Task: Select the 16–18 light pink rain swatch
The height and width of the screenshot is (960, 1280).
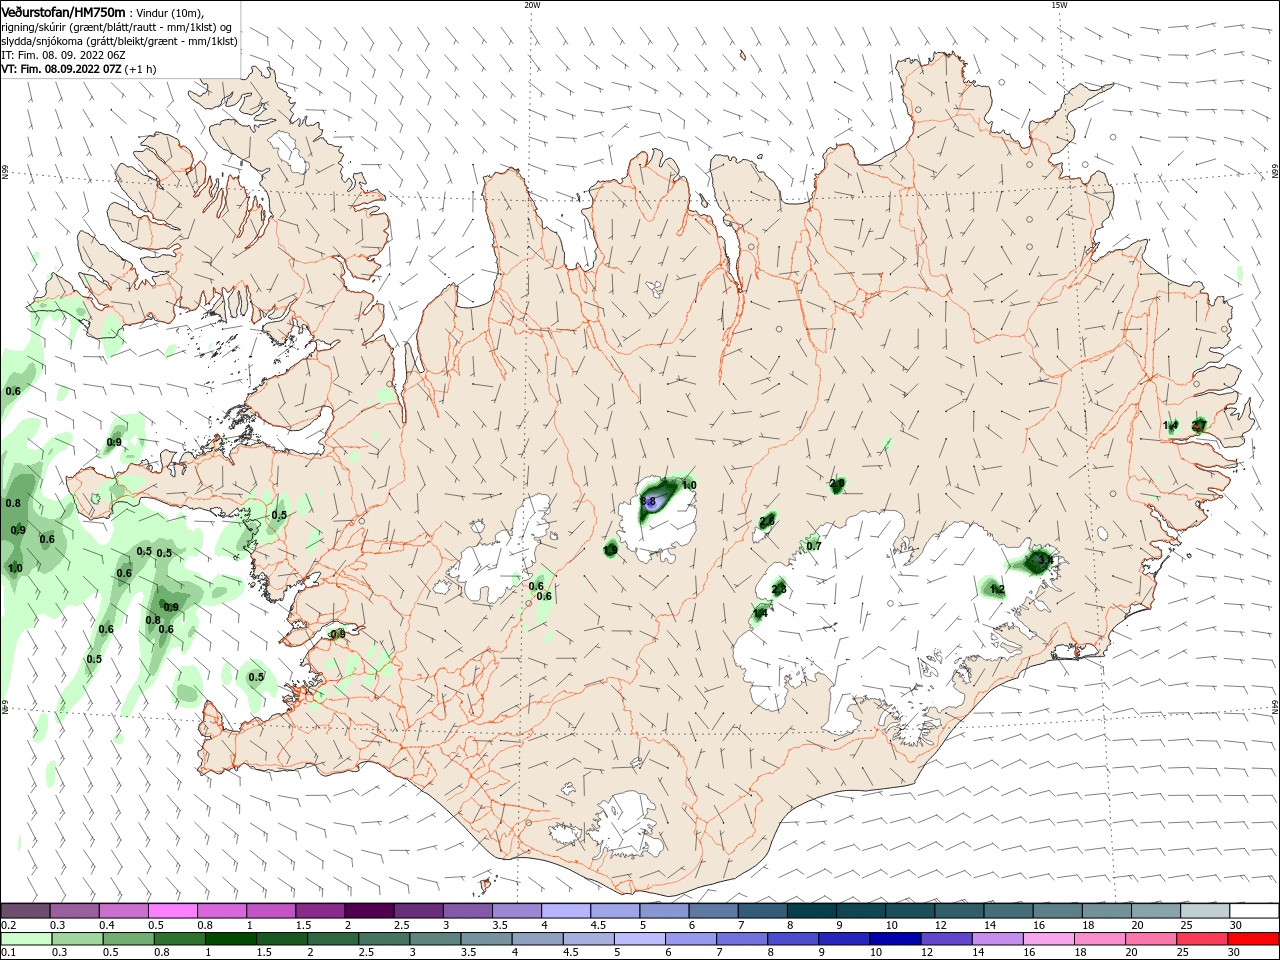Action: click(1049, 939)
